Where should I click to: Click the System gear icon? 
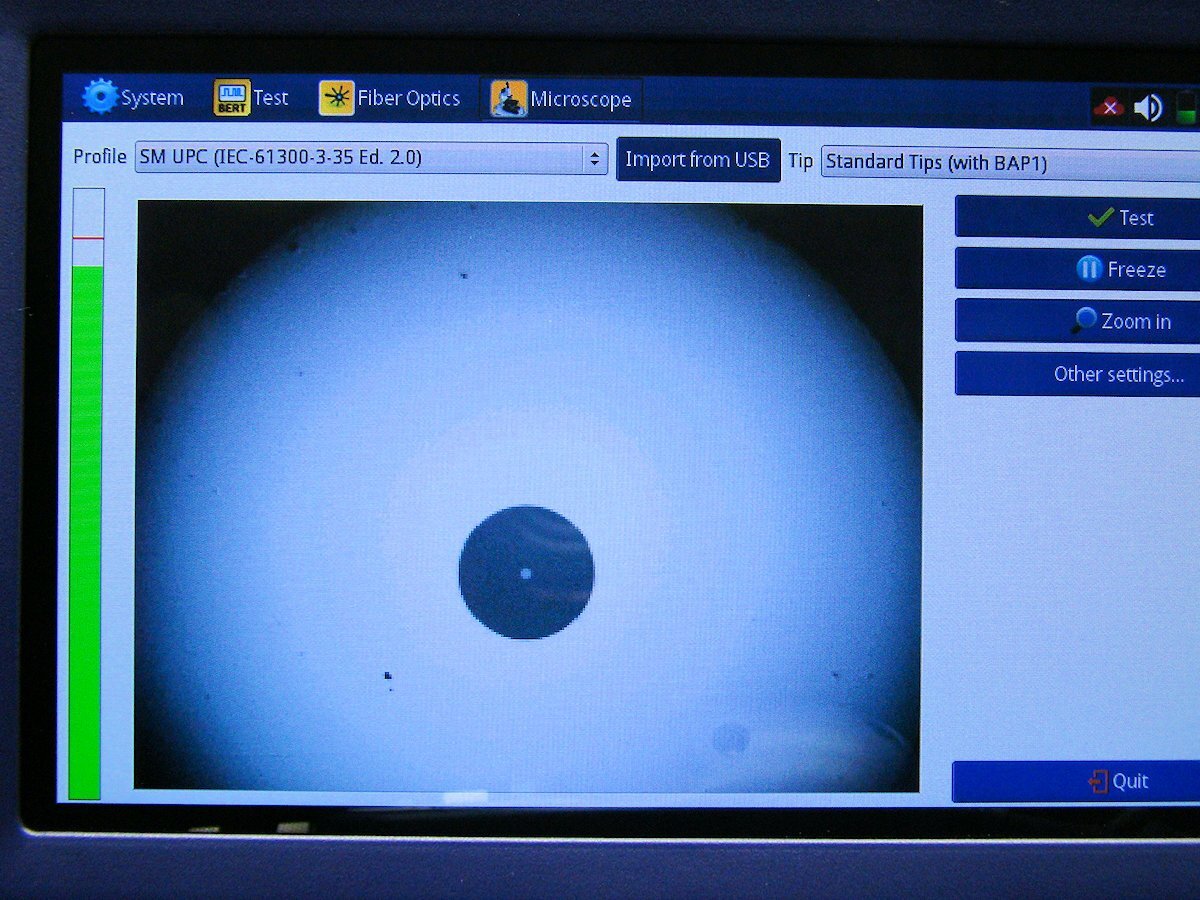pyautogui.click(x=99, y=97)
